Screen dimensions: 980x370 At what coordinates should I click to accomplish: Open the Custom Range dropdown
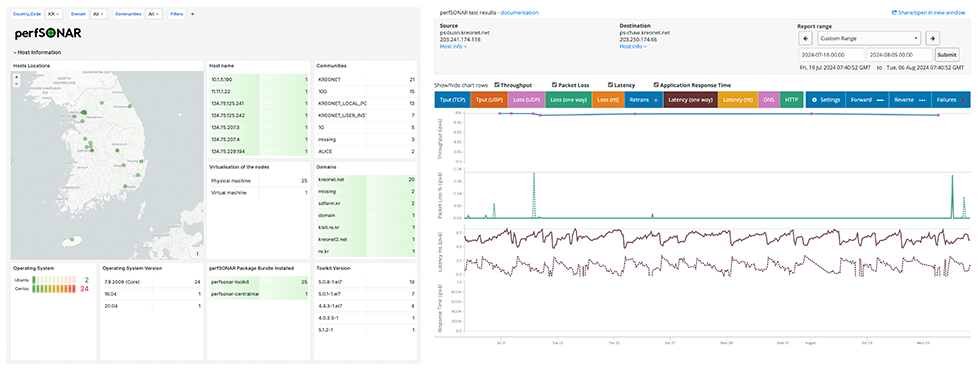(869, 38)
